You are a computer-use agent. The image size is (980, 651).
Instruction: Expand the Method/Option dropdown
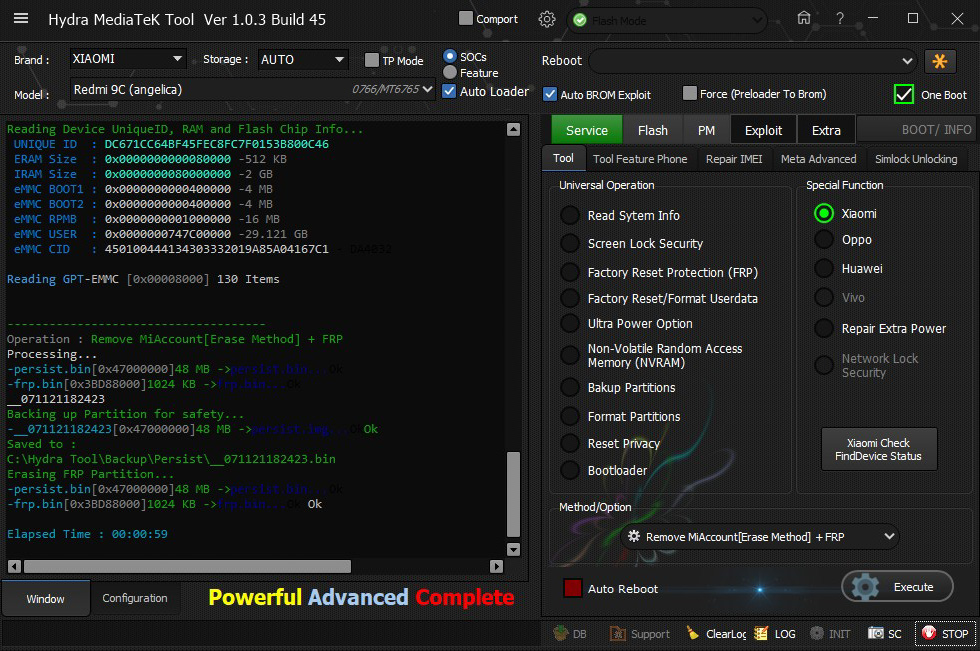point(890,537)
